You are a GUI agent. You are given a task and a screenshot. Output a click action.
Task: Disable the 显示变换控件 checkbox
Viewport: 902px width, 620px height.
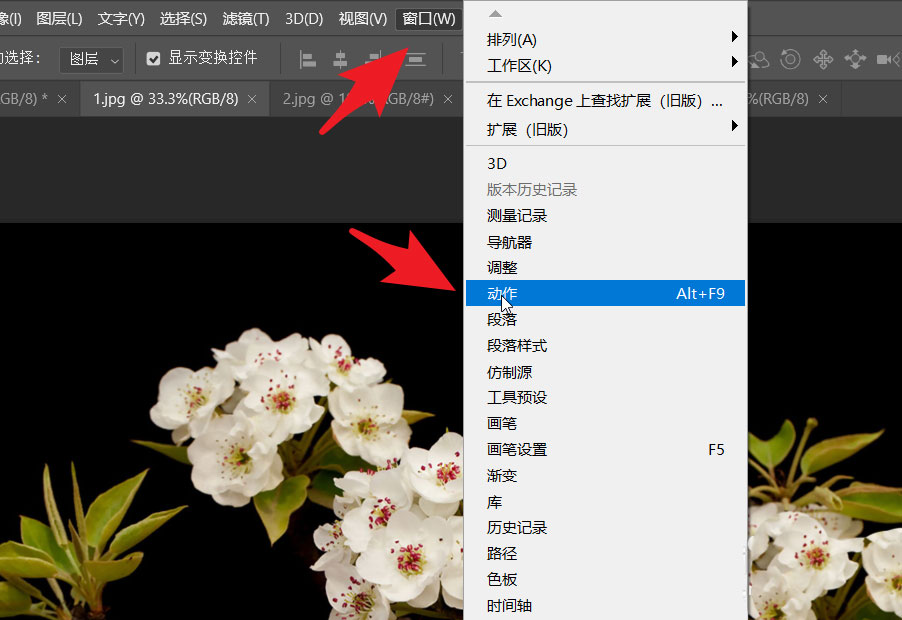(153, 57)
